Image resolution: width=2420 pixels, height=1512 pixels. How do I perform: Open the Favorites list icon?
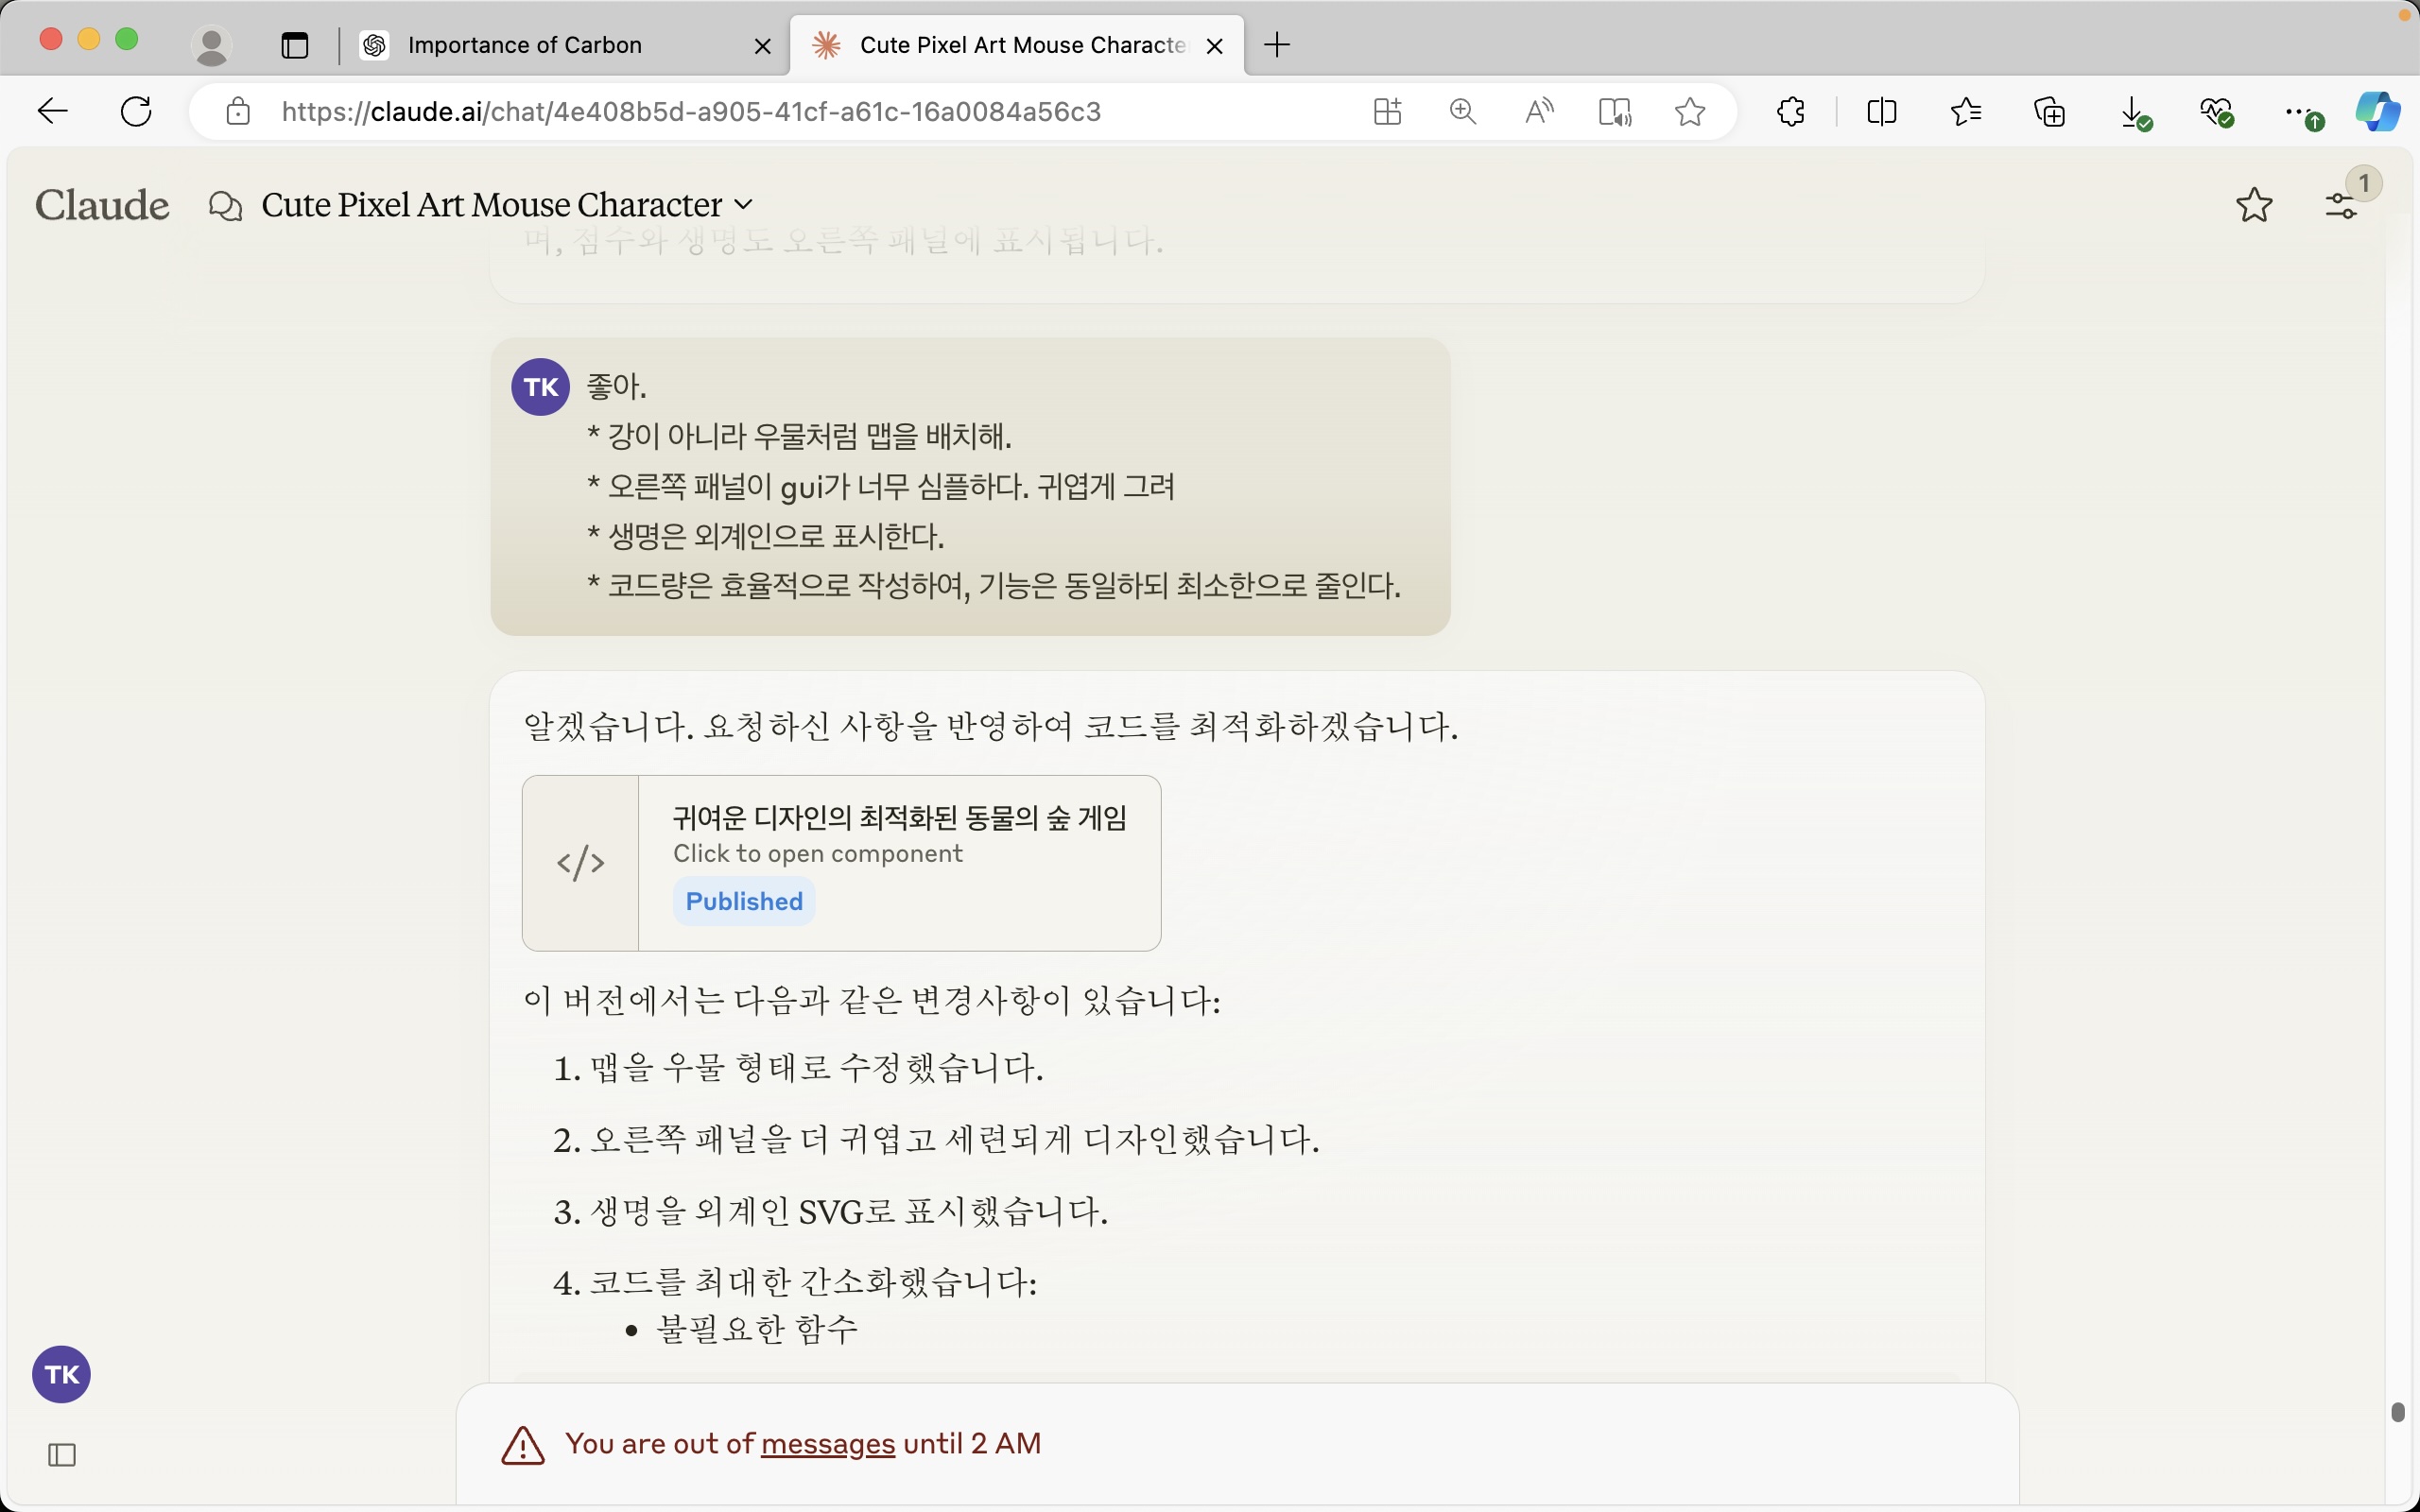pos(1966,111)
